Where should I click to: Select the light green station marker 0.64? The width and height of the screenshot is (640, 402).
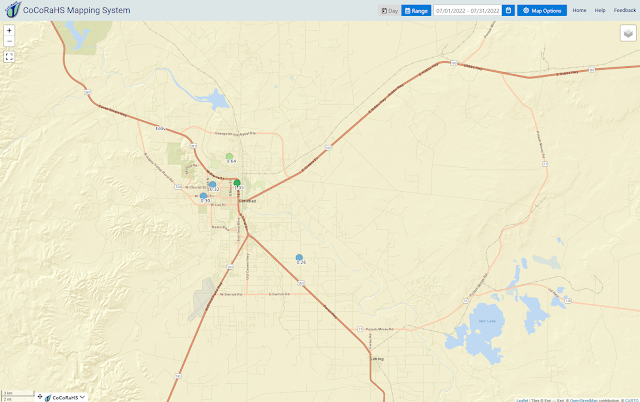(229, 156)
